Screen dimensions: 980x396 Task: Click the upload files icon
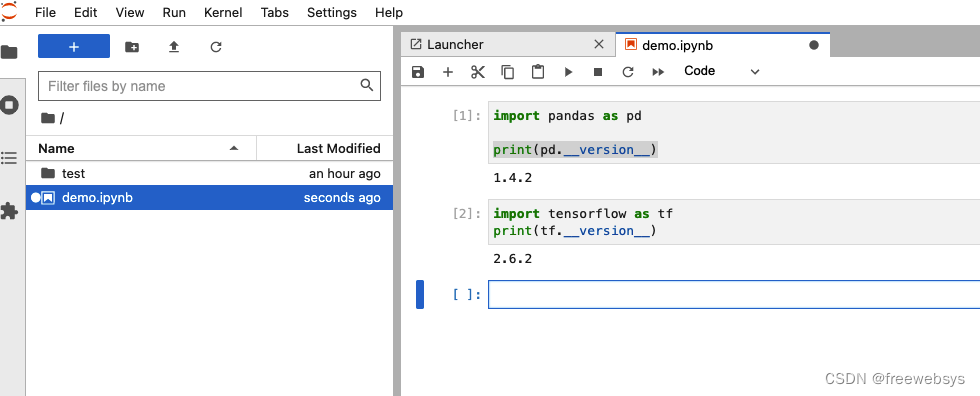click(174, 47)
